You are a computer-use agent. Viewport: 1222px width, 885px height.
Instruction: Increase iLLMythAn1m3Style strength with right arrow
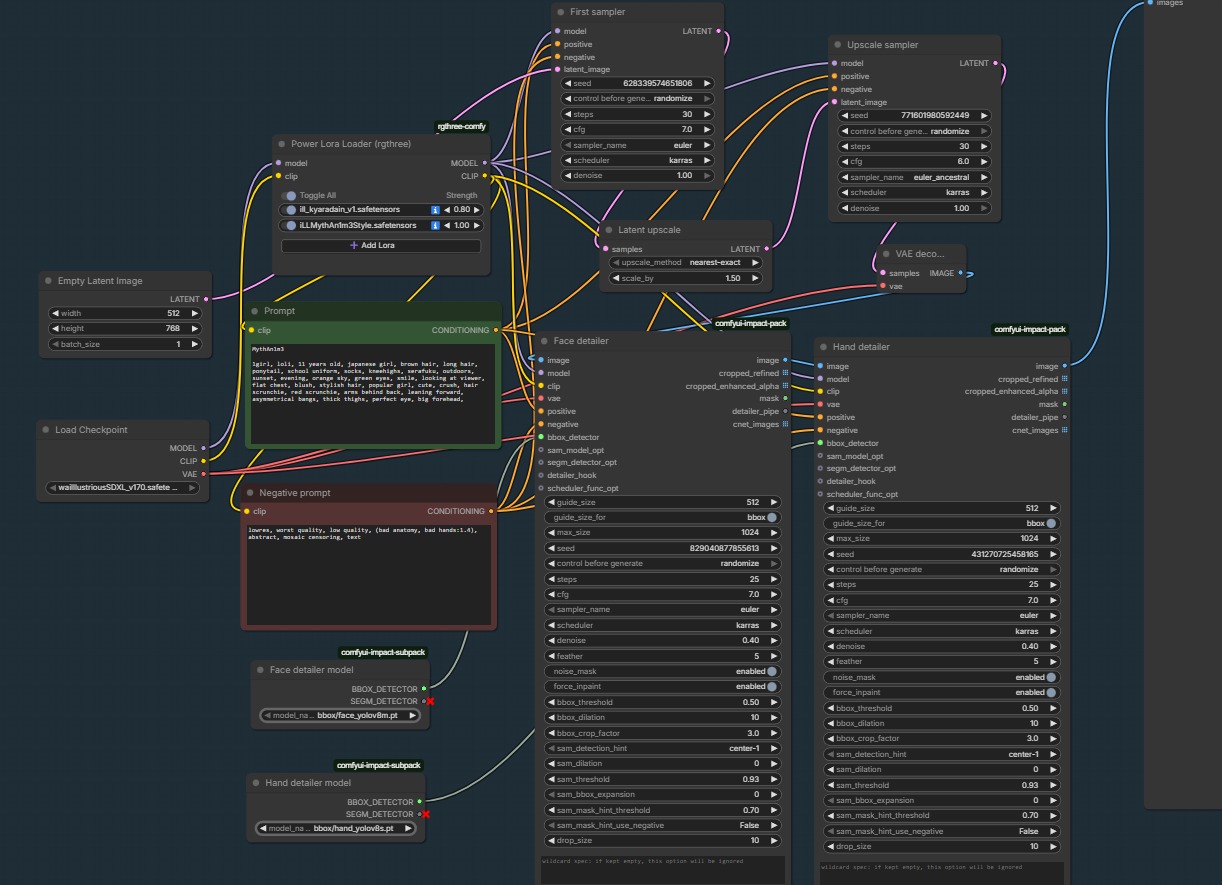[x=476, y=226]
